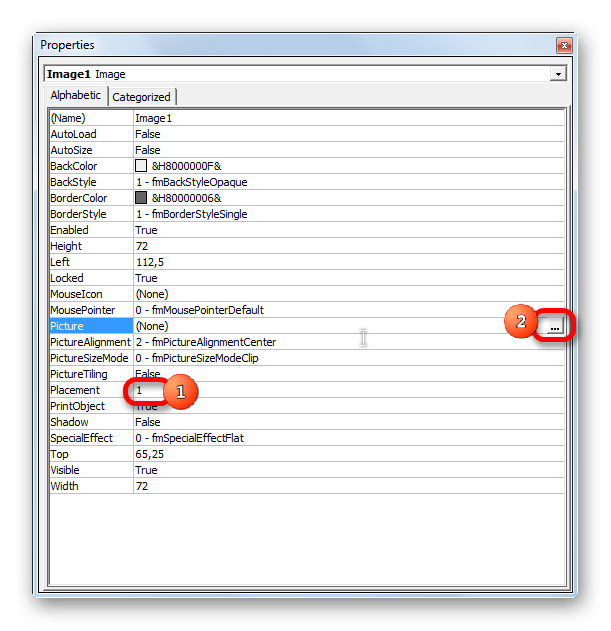Select the BorderStyle property
The image size is (611, 631).
(x=91, y=214)
